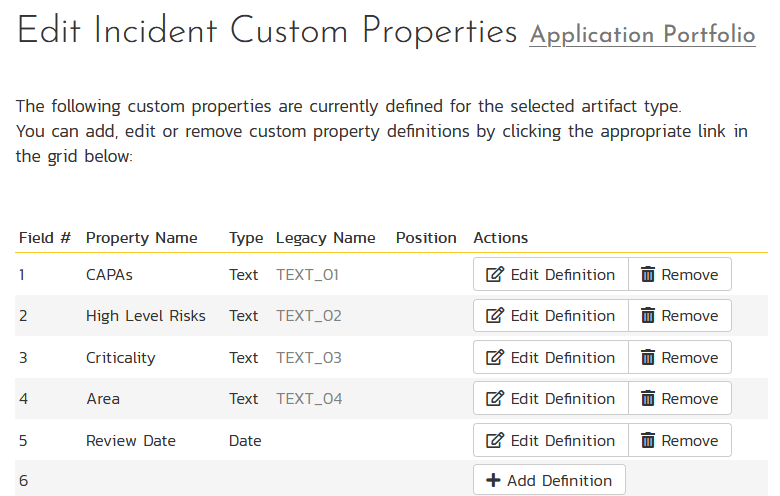780x496 pixels.
Task: Click trash icon in the Criticality row
Action: point(648,358)
